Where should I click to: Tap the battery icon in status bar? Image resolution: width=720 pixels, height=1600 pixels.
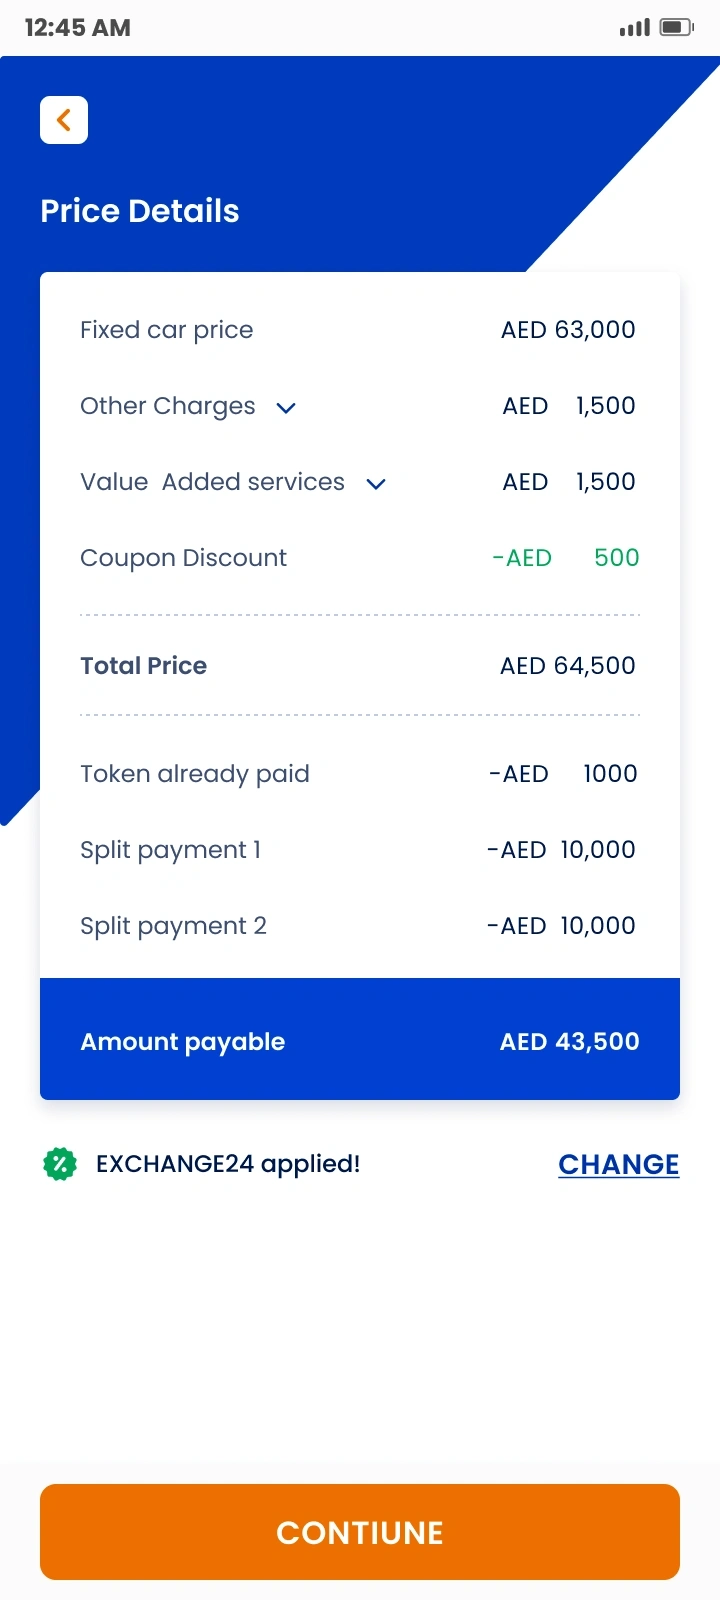tap(676, 27)
